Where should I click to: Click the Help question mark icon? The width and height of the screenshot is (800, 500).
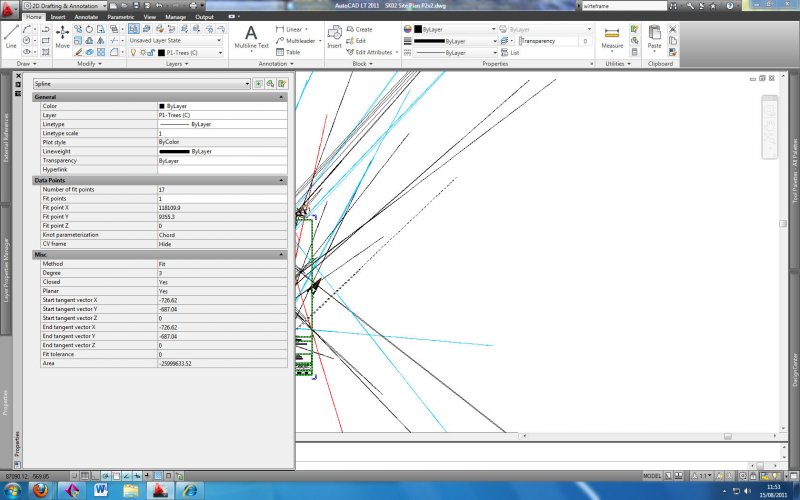[730, 6]
